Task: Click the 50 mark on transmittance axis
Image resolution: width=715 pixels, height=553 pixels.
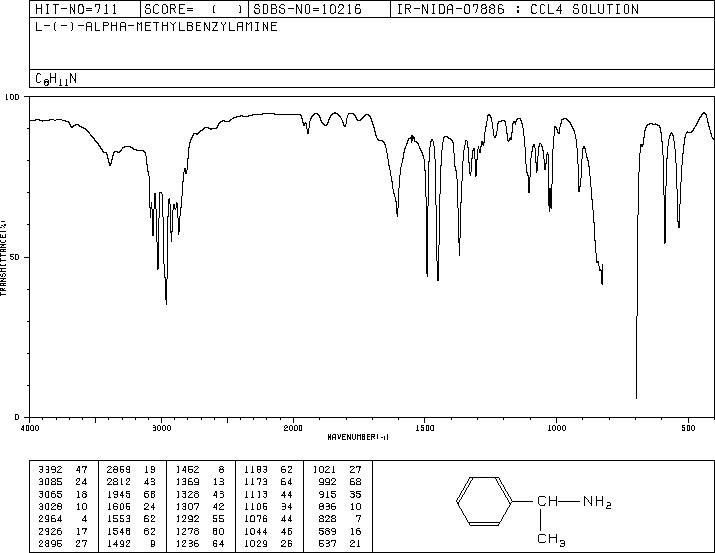Action: (x=15, y=257)
